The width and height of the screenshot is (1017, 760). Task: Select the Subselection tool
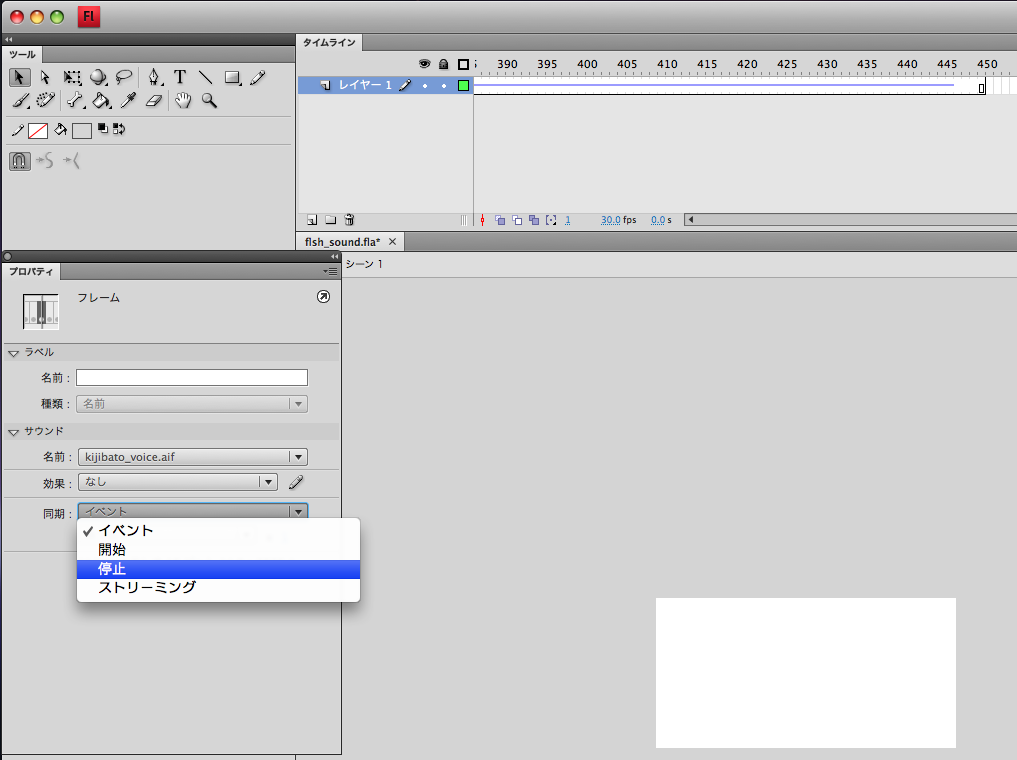coord(45,77)
